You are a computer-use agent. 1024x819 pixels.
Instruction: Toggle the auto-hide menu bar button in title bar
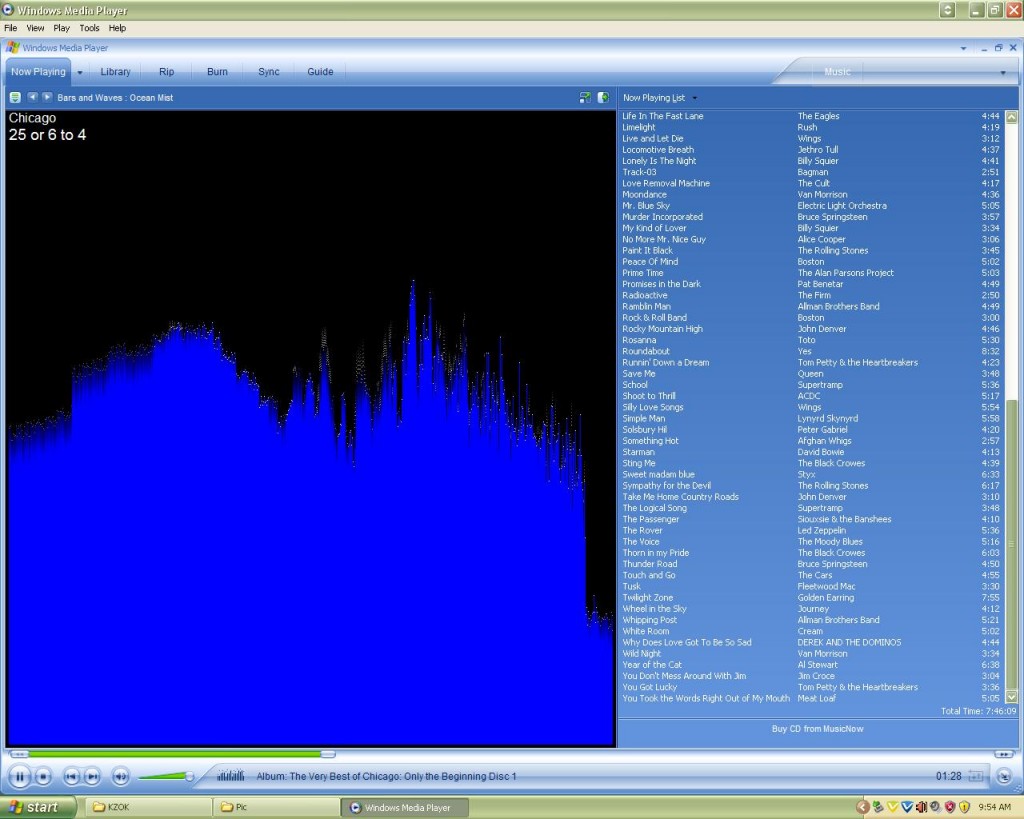[x=947, y=10]
